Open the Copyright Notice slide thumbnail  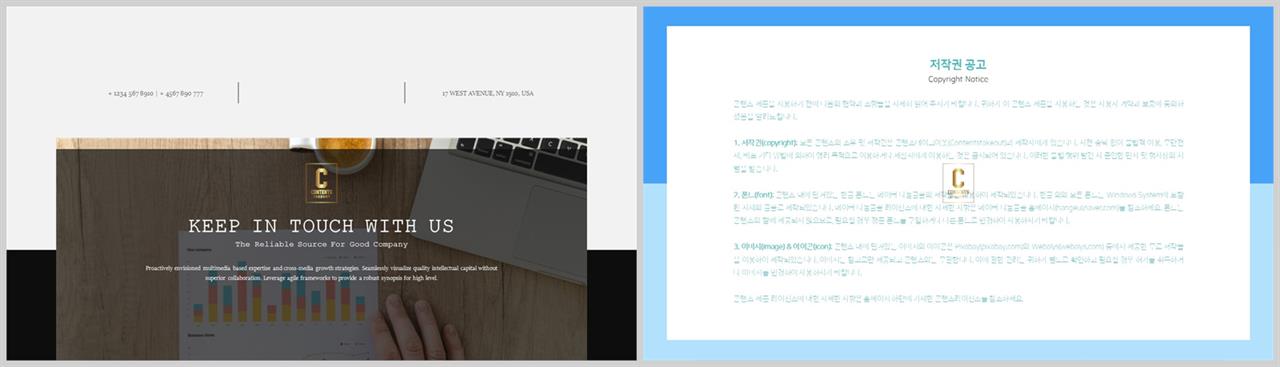click(x=958, y=184)
